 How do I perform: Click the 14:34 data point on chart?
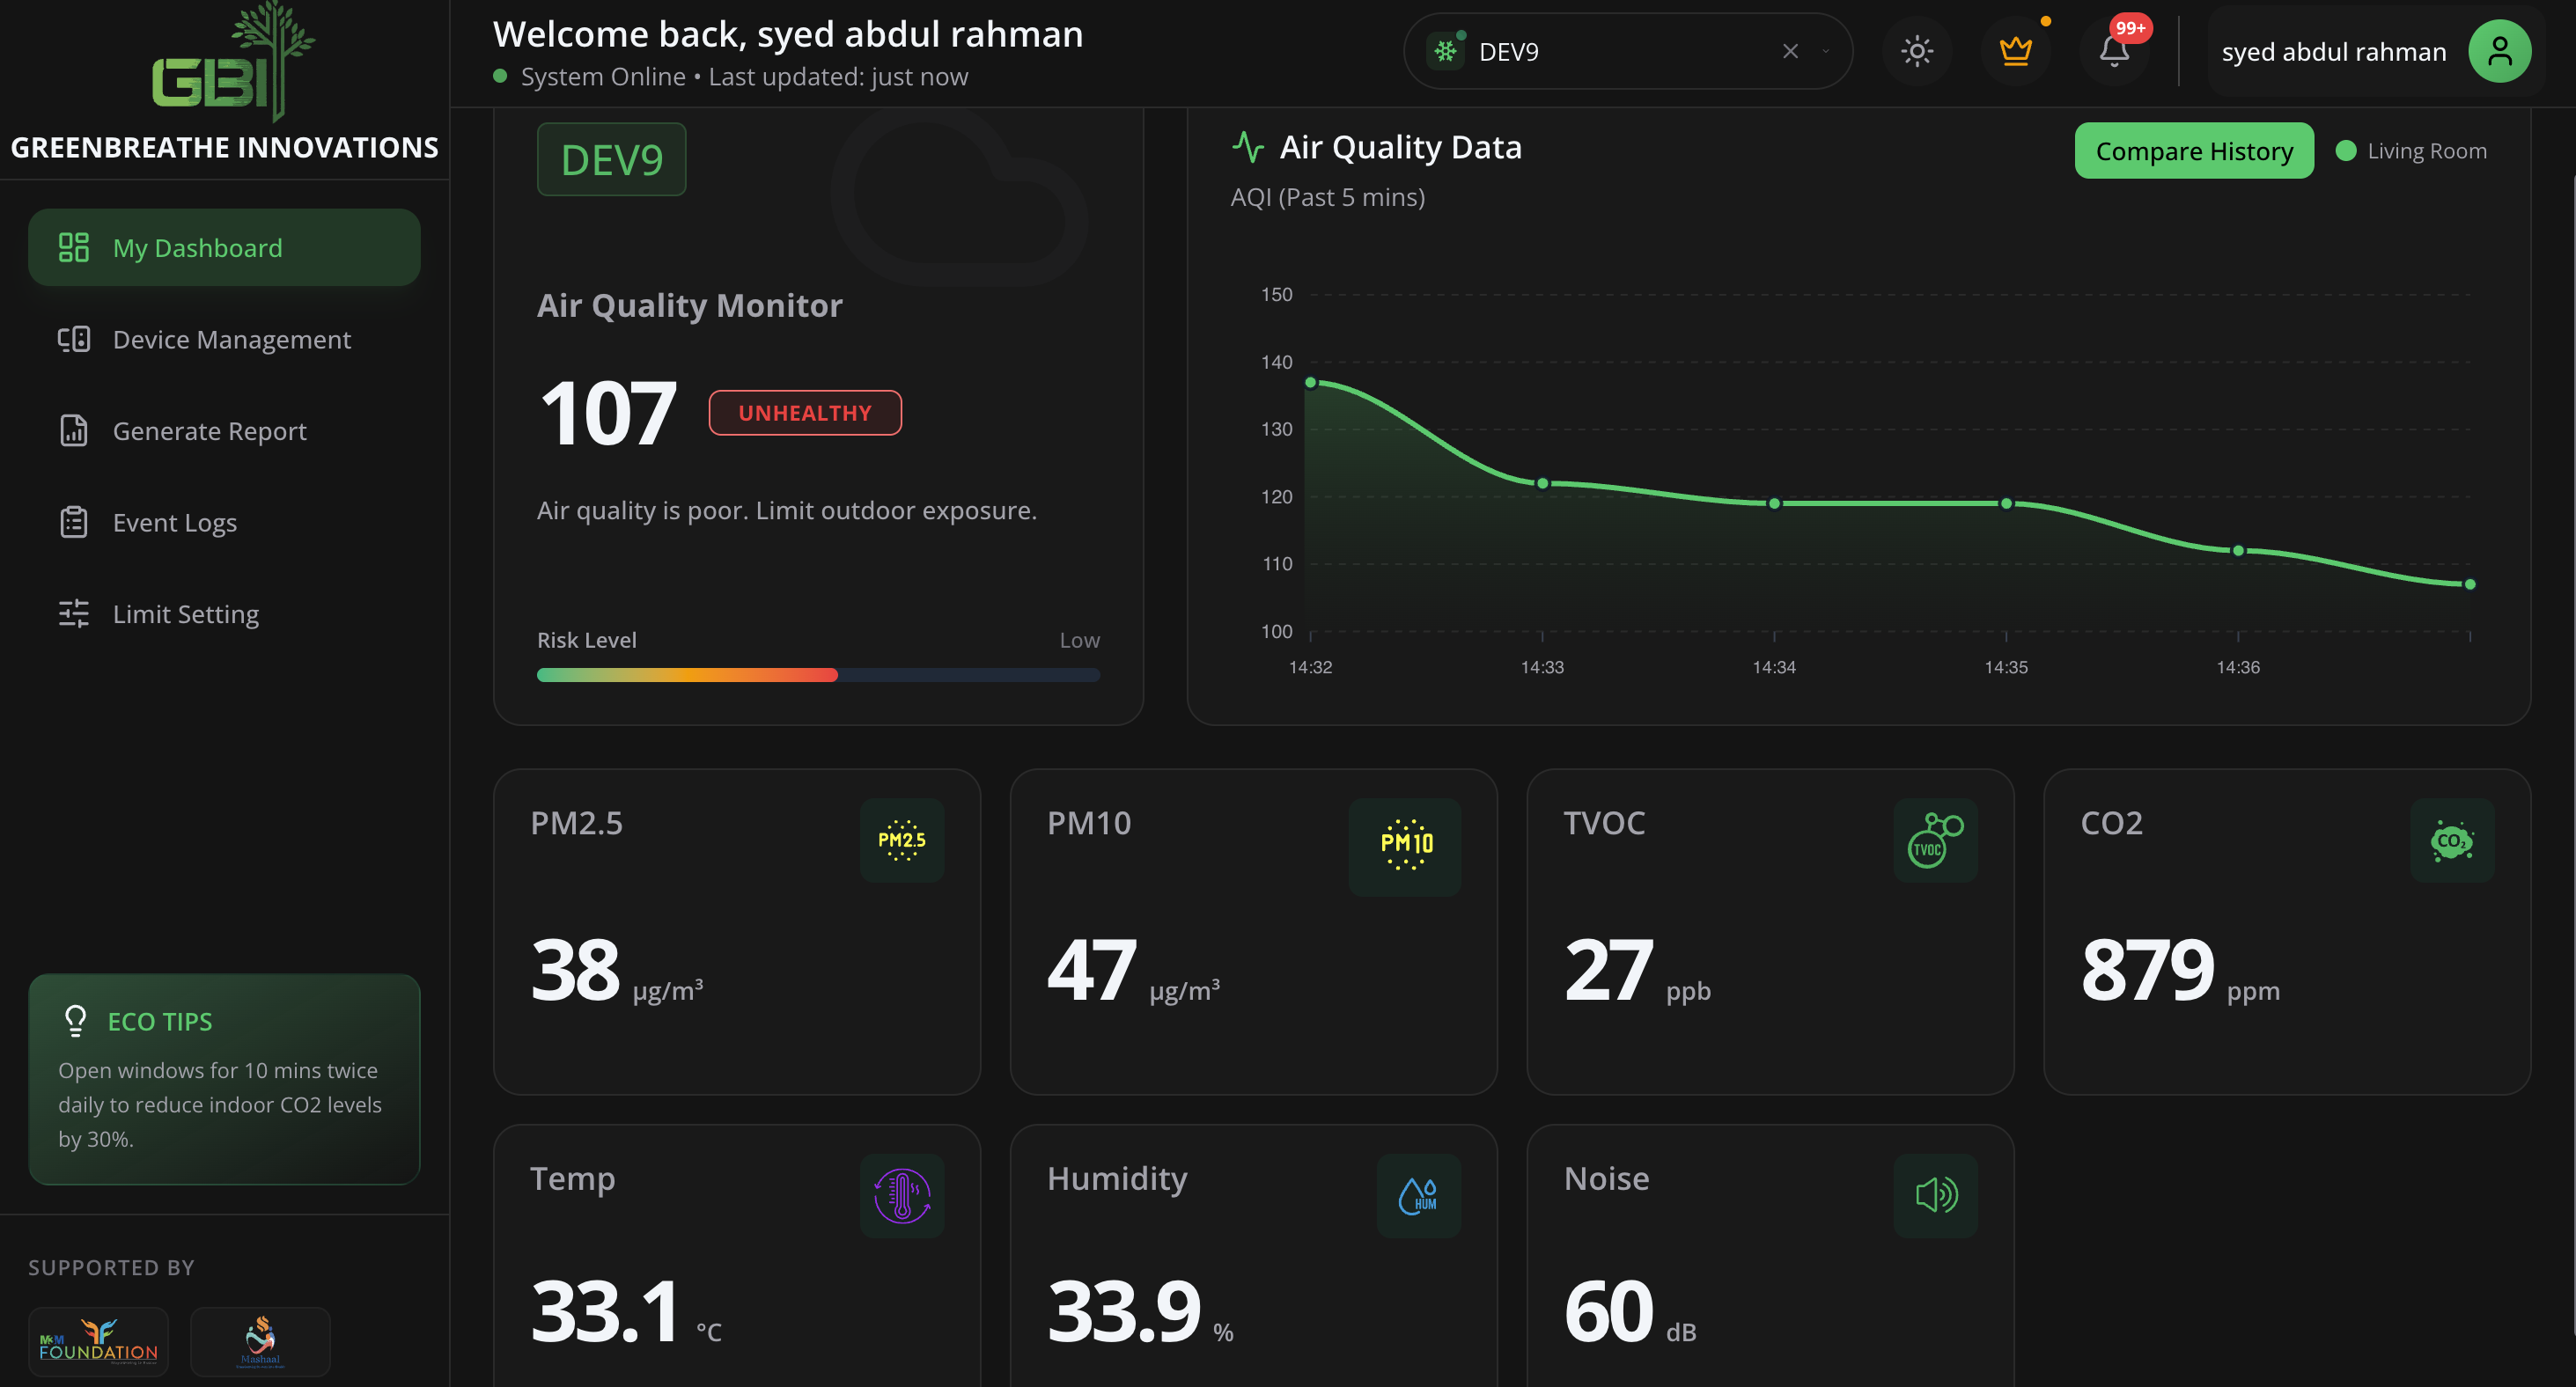[1774, 504]
